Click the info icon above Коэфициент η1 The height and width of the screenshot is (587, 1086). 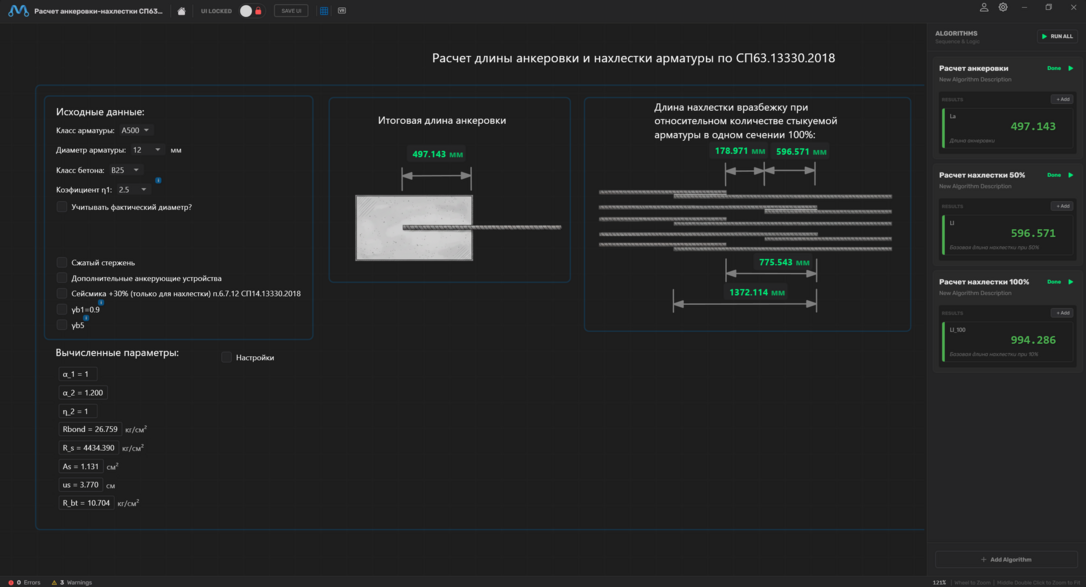(158, 180)
